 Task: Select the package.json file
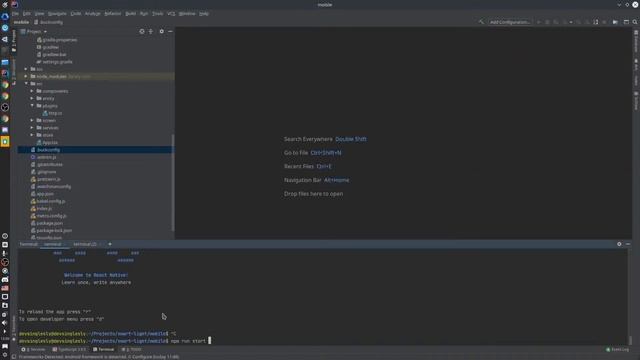pos(47,223)
